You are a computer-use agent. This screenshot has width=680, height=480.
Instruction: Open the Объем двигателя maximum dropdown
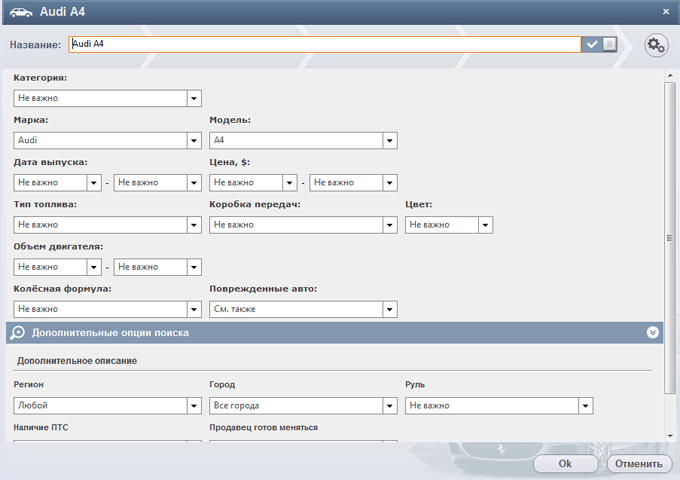pyautogui.click(x=157, y=267)
